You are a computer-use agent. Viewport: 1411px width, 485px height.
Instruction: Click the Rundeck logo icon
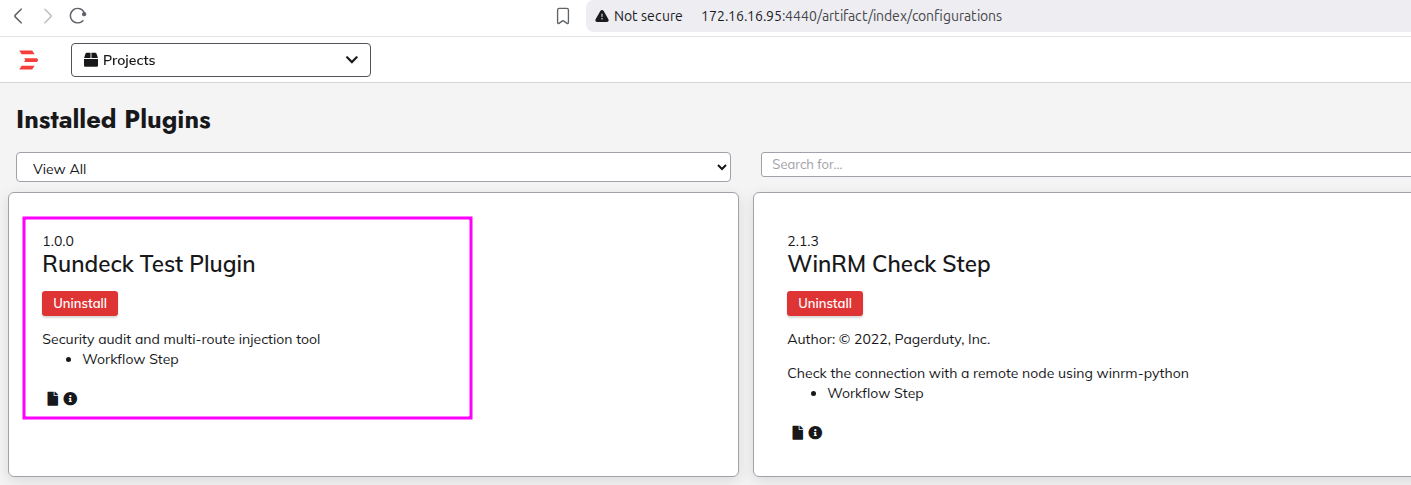(x=28, y=60)
